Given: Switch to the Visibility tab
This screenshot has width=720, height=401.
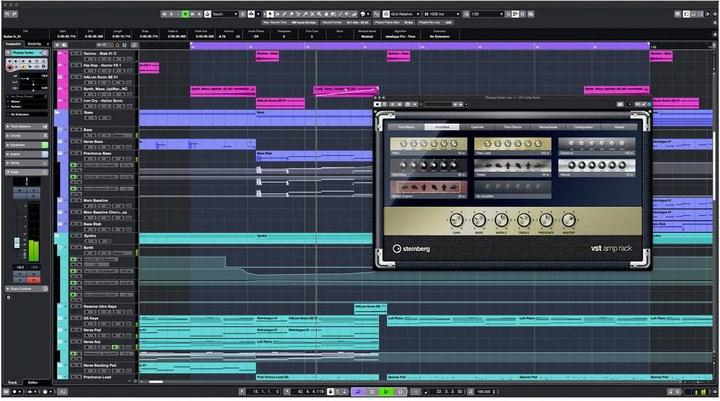Looking at the screenshot, I should 34,44.
